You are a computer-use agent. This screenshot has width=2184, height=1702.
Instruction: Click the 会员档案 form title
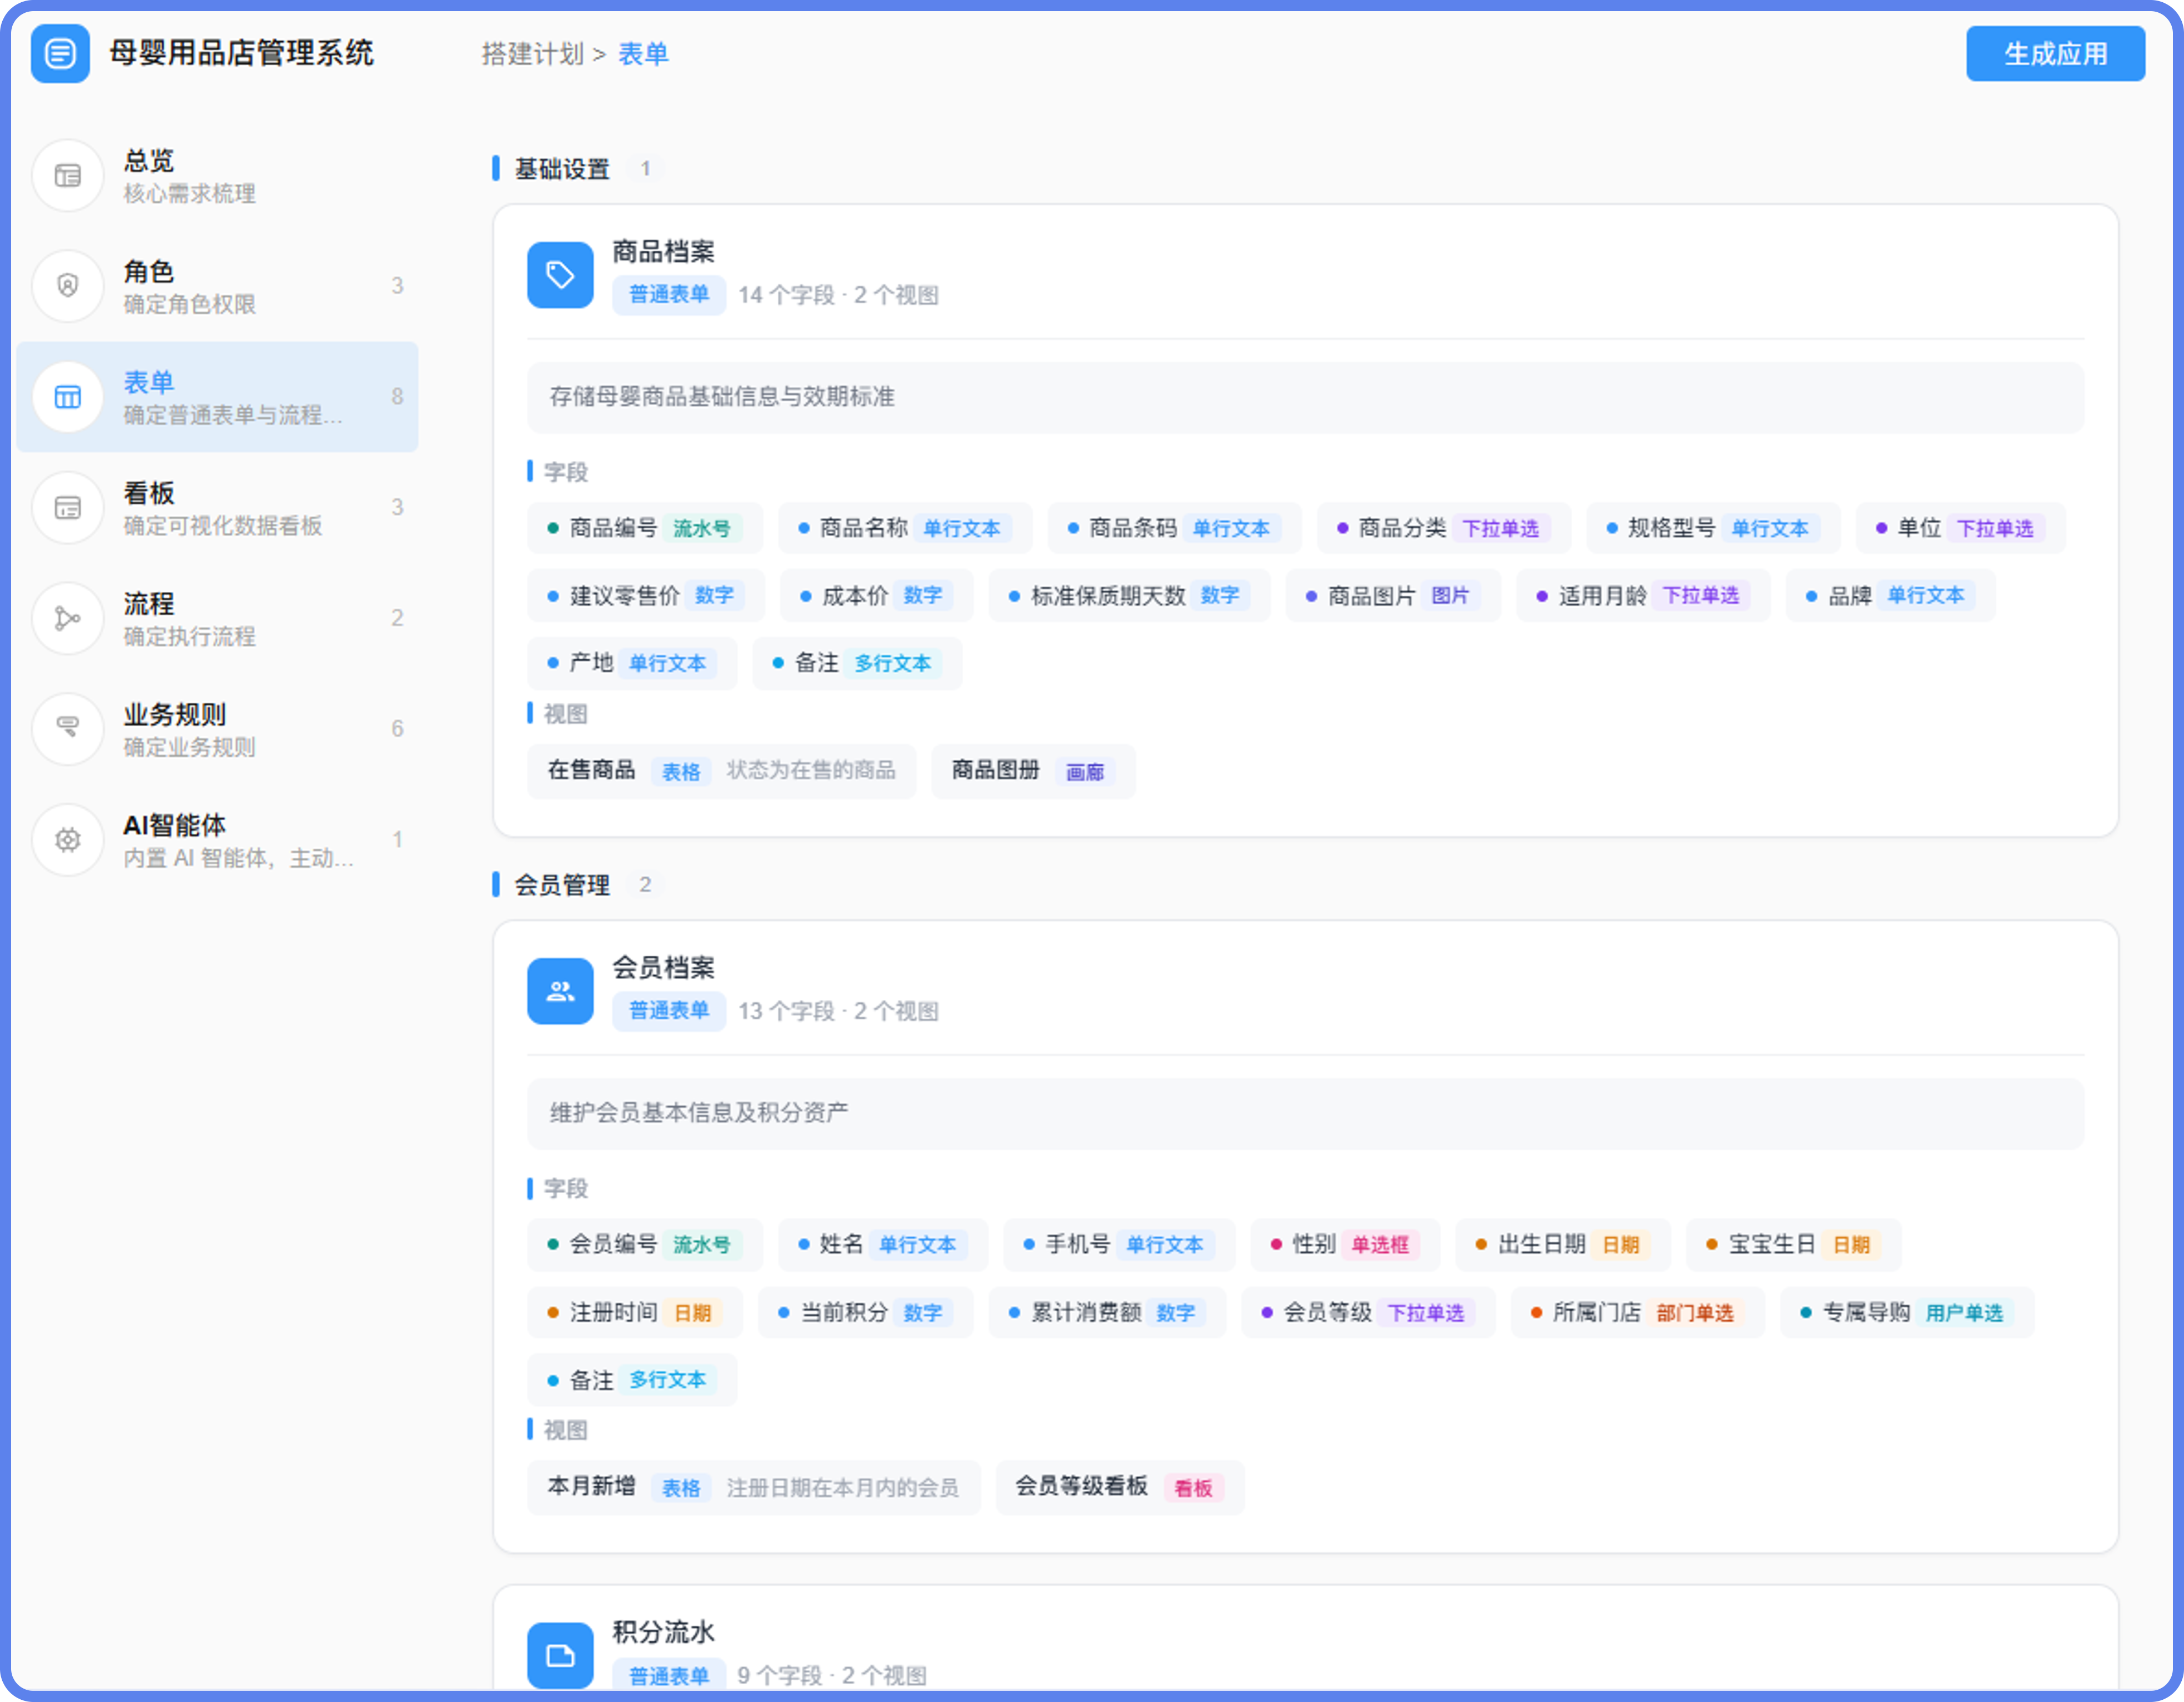[664, 967]
